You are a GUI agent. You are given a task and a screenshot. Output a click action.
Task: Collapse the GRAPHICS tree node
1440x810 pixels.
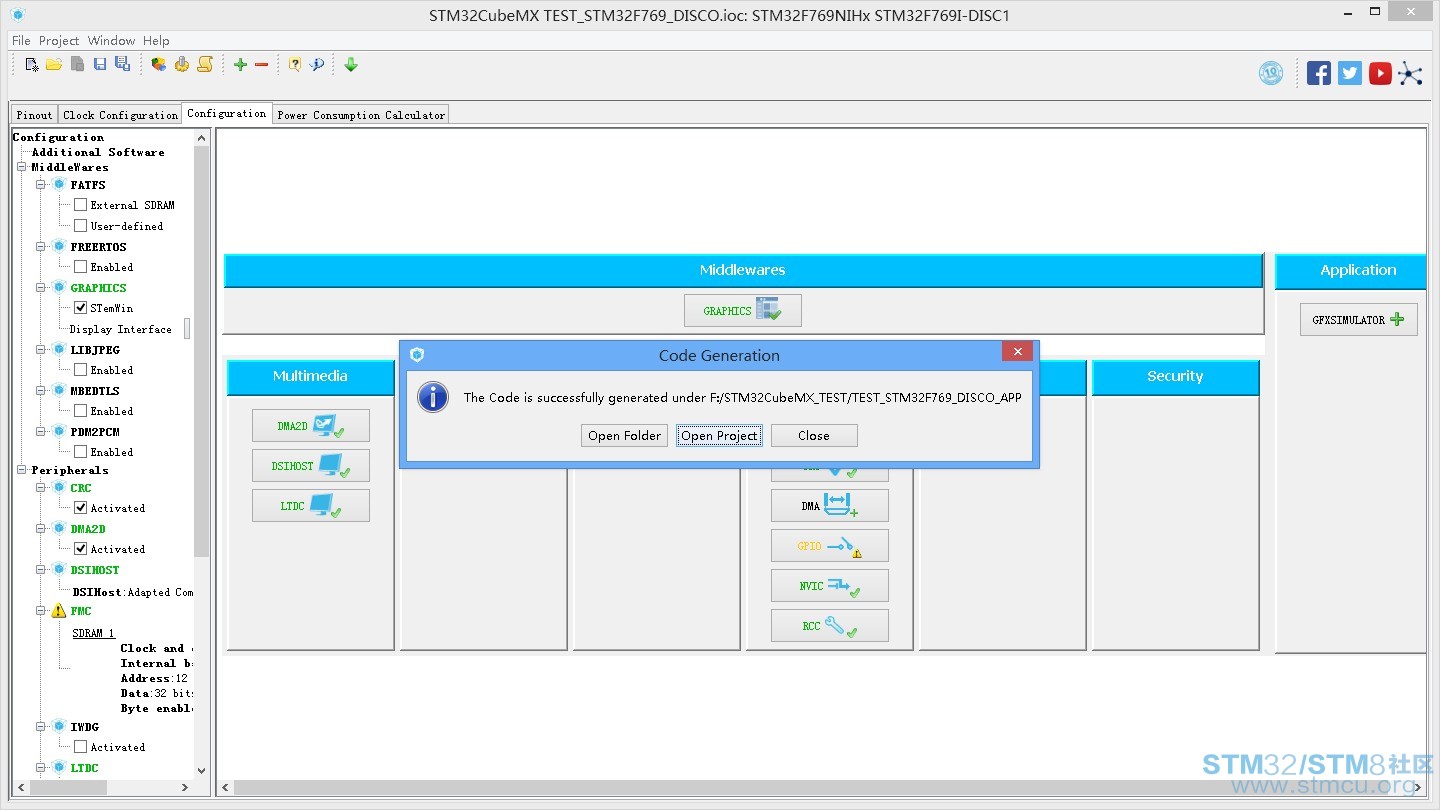(x=41, y=287)
